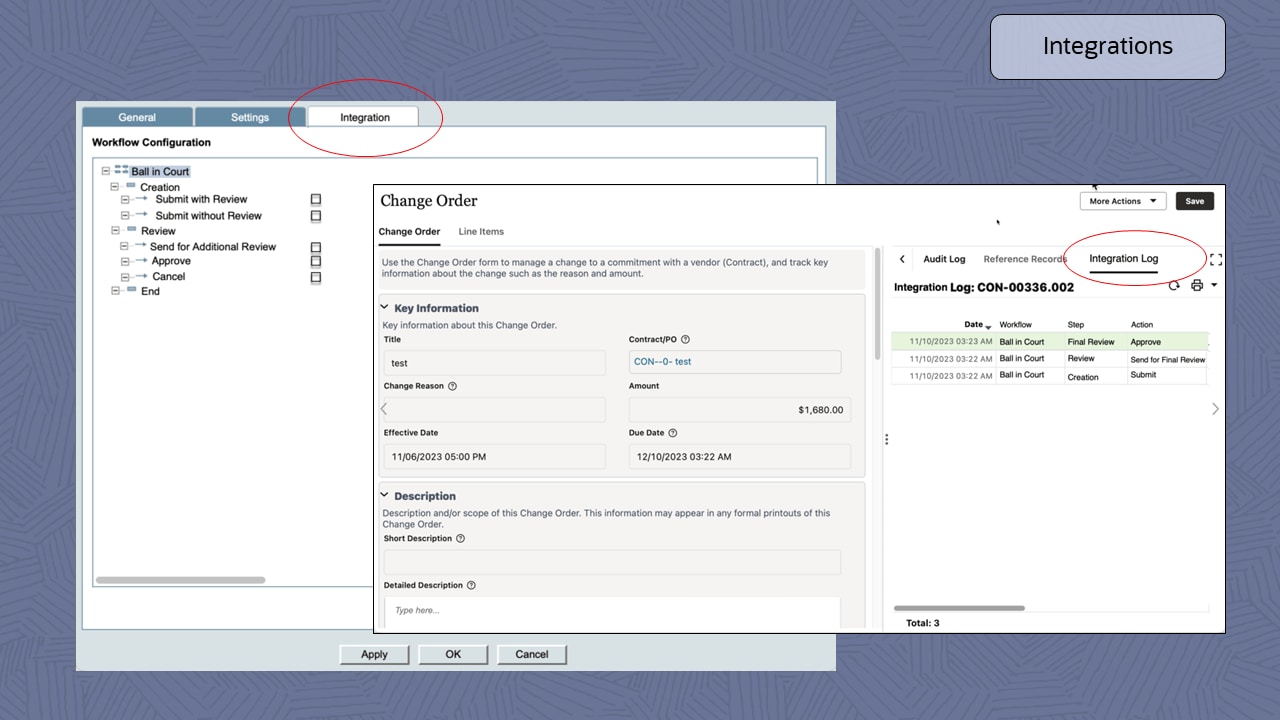Click the help icon next to Change Reason

point(452,386)
